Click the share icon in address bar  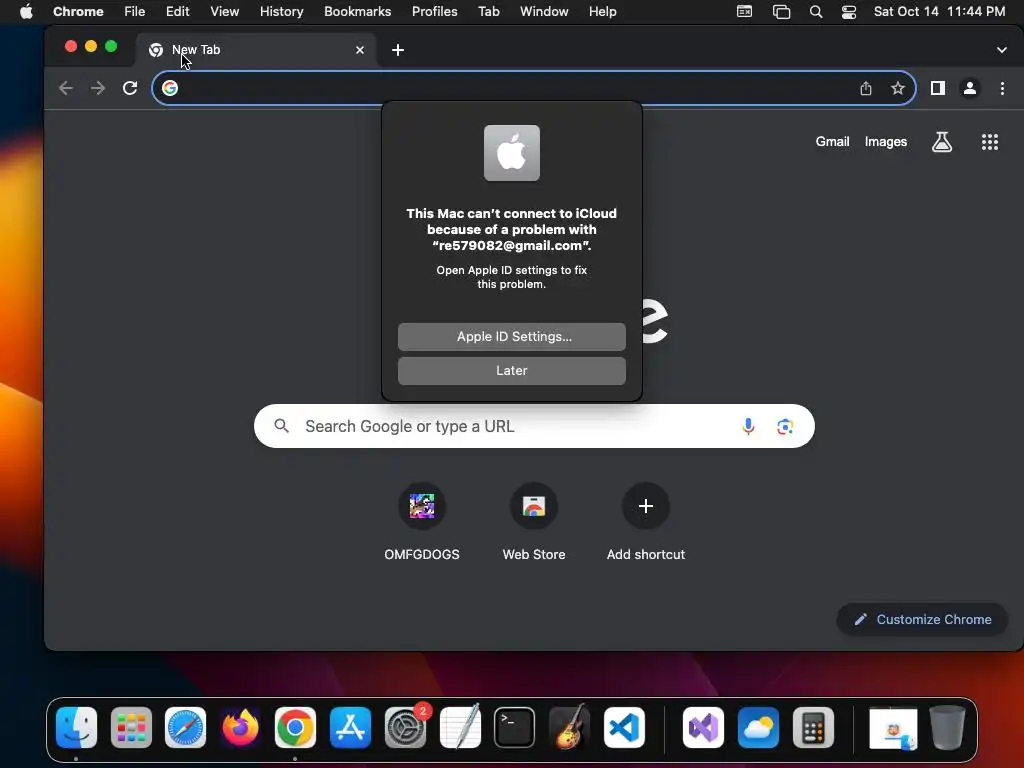click(866, 88)
